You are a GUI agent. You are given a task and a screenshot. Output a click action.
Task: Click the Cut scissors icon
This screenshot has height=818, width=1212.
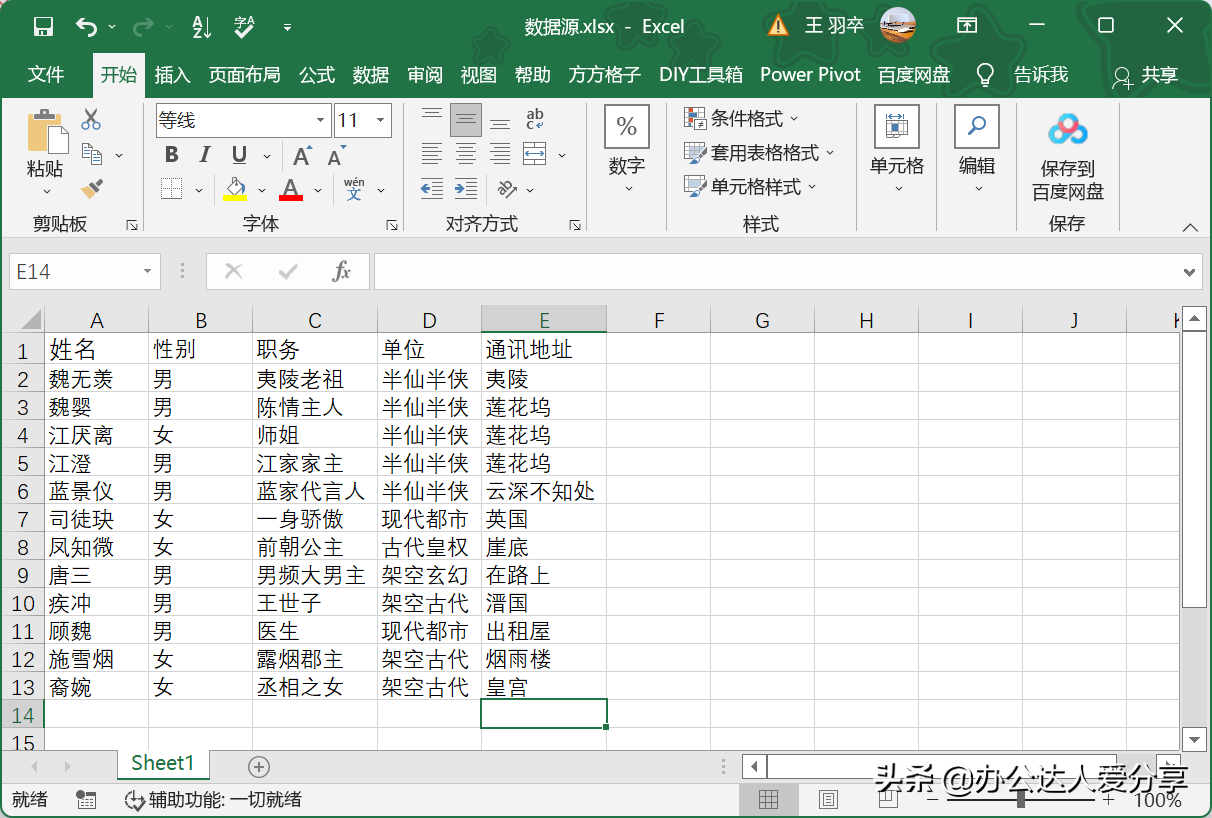click(91, 120)
